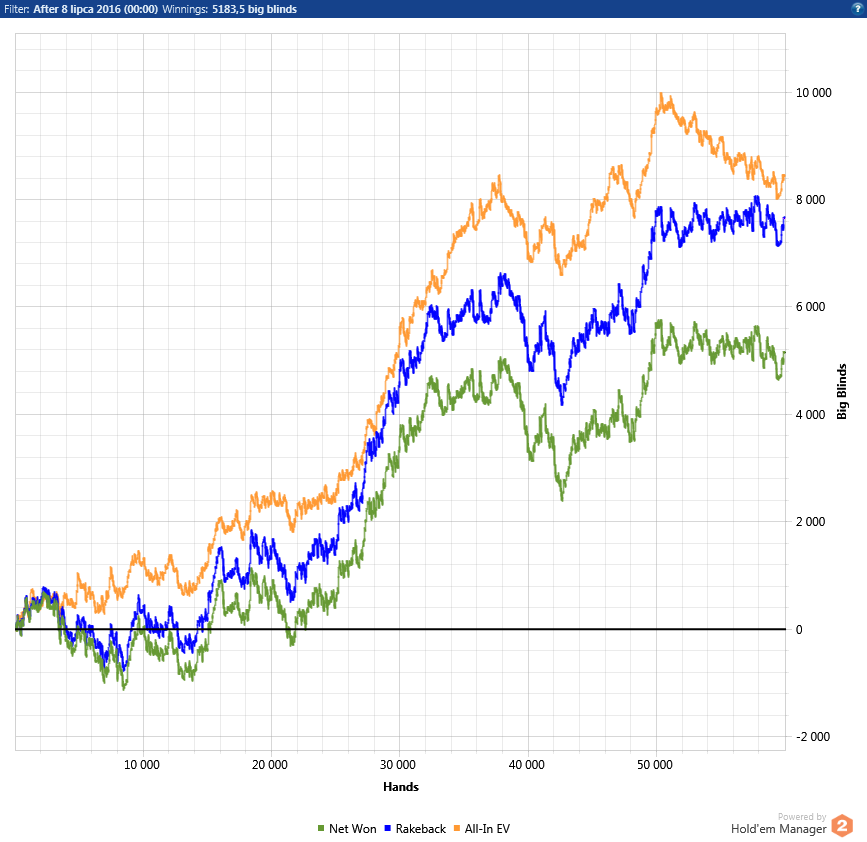Click the '50 000' x-axis hands label
This screenshot has height=842, width=867.
pyautogui.click(x=655, y=765)
